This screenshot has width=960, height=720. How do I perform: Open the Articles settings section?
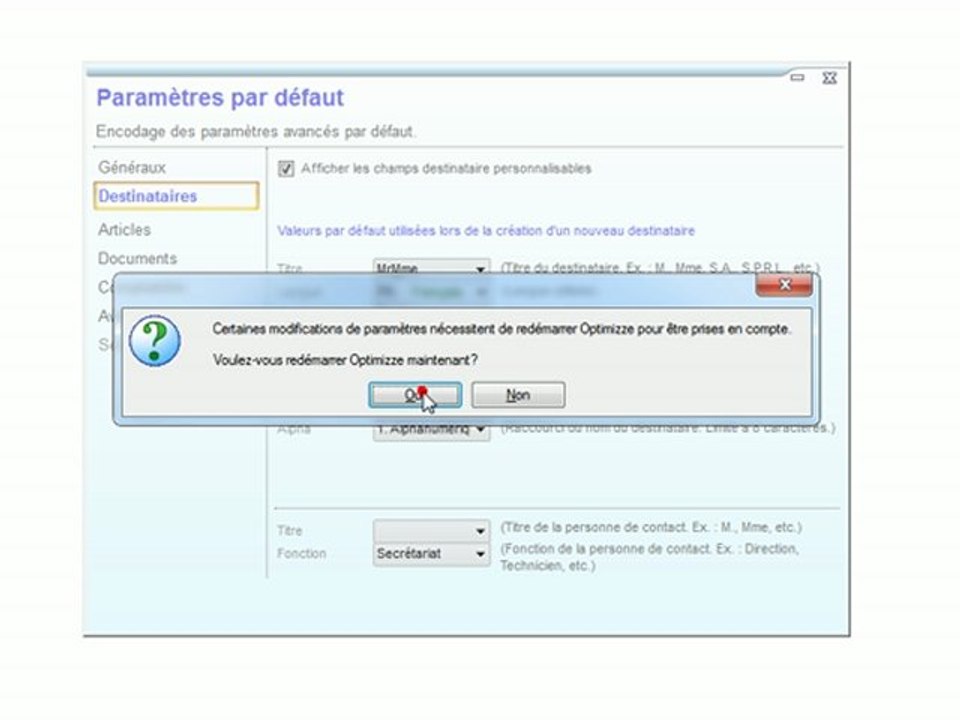pyautogui.click(x=124, y=230)
